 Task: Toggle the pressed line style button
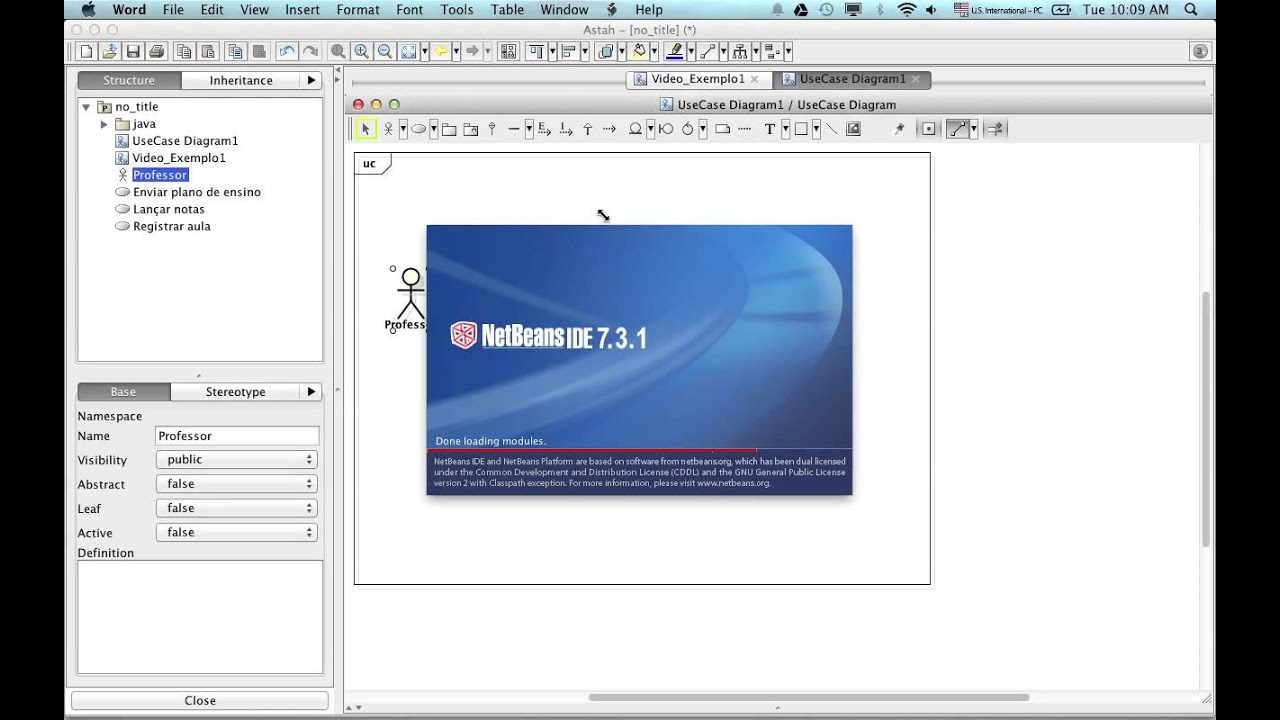tap(957, 129)
